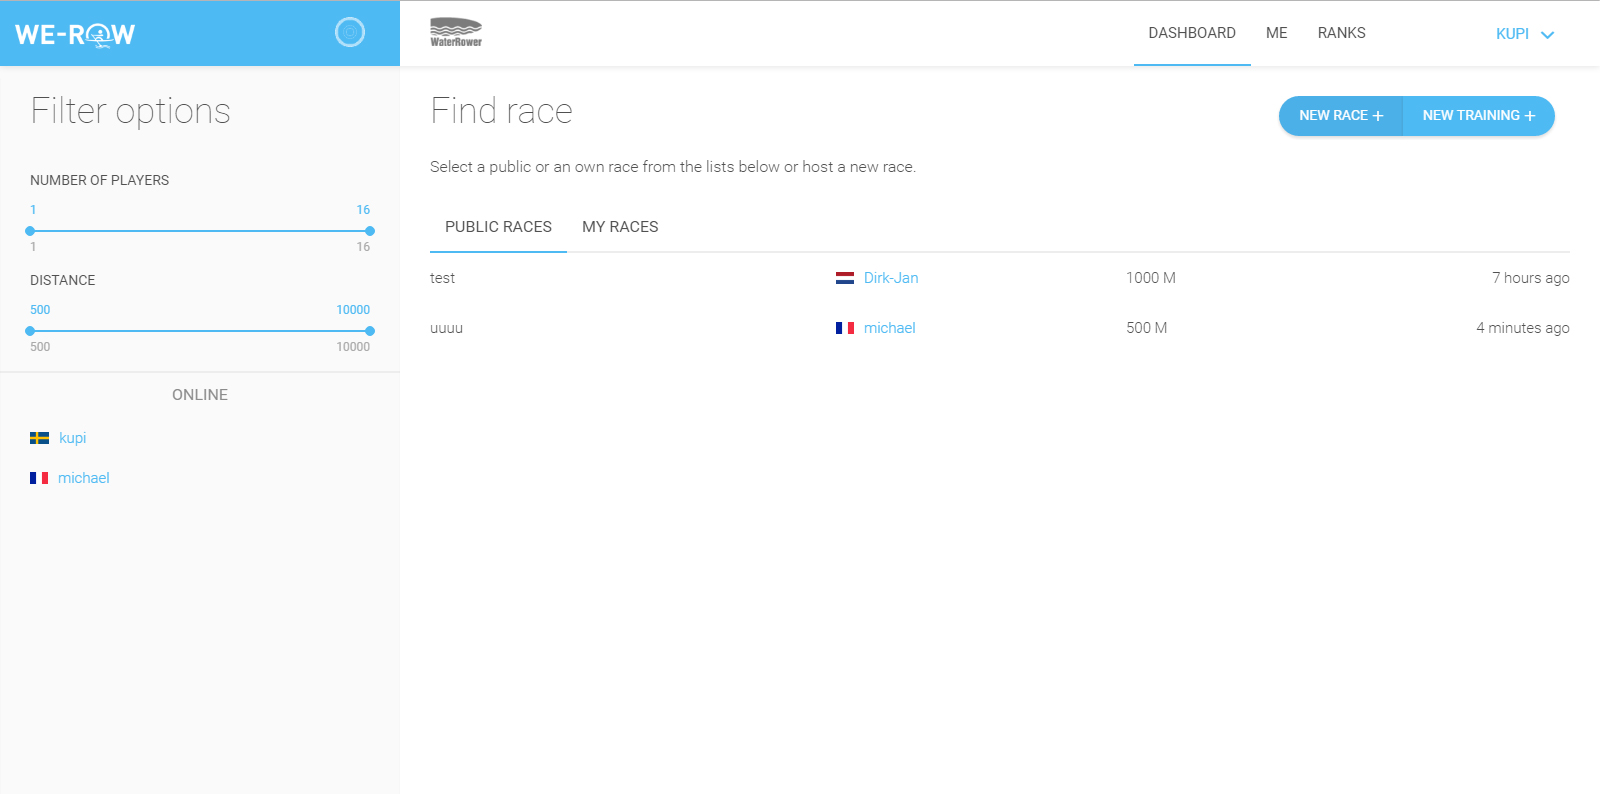Image resolution: width=1600 pixels, height=794 pixels.
Task: Switch to the MY RACES tab
Action: coord(620,227)
